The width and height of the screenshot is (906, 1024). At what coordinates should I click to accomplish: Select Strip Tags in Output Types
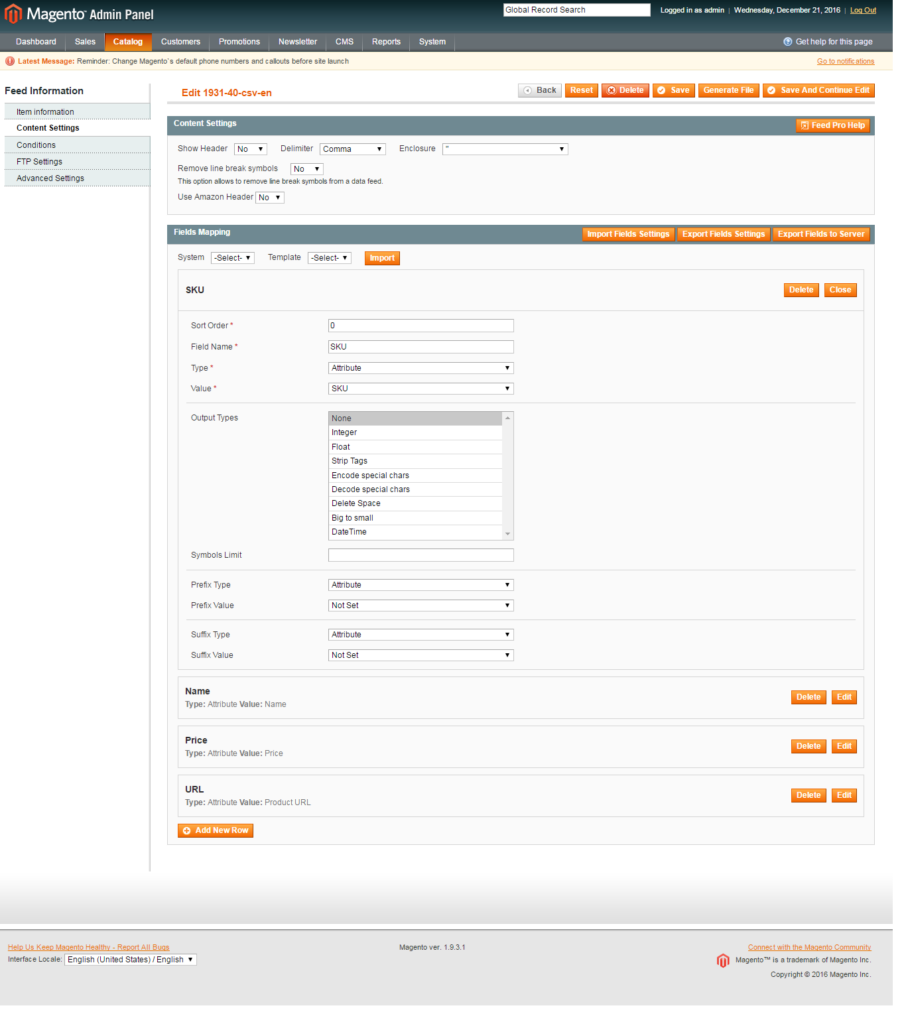[x=415, y=461]
